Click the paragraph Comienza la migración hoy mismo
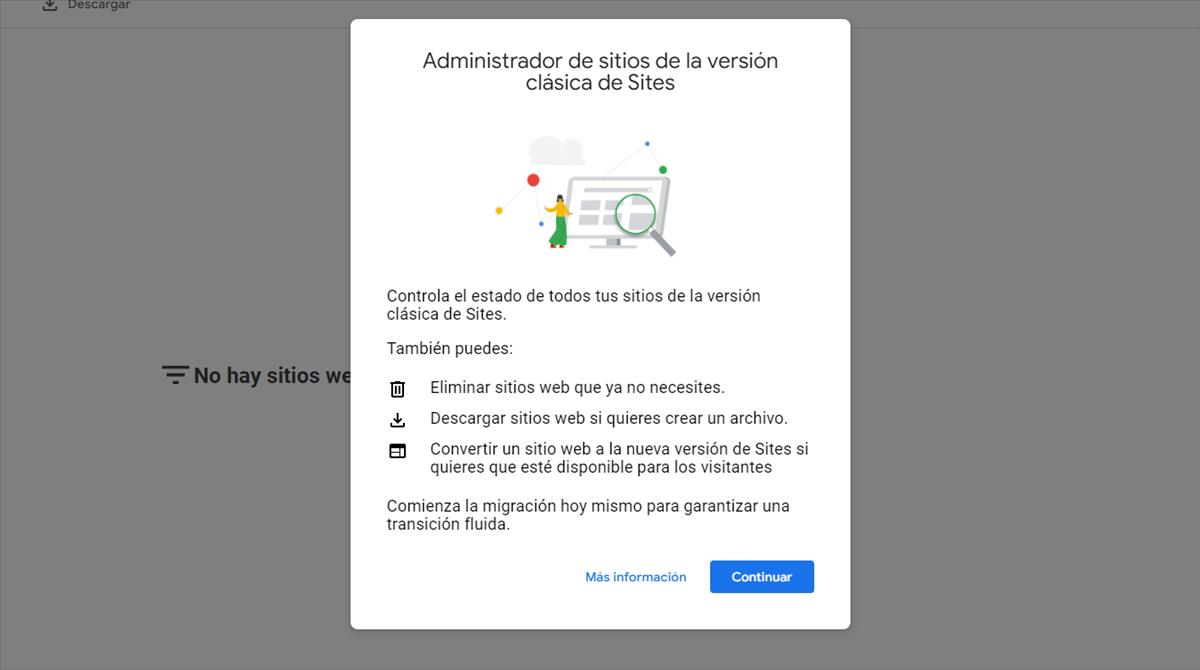1200x670 pixels. (588, 515)
